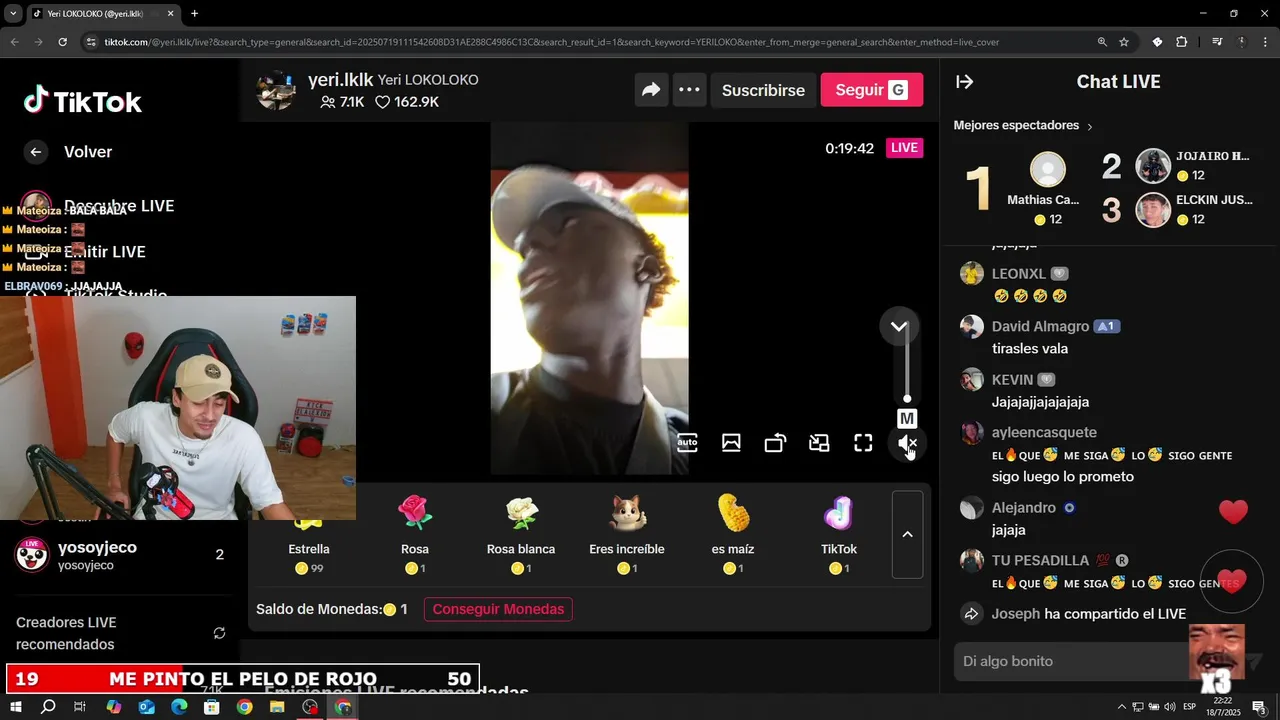Click the Volver back arrow

(36, 152)
